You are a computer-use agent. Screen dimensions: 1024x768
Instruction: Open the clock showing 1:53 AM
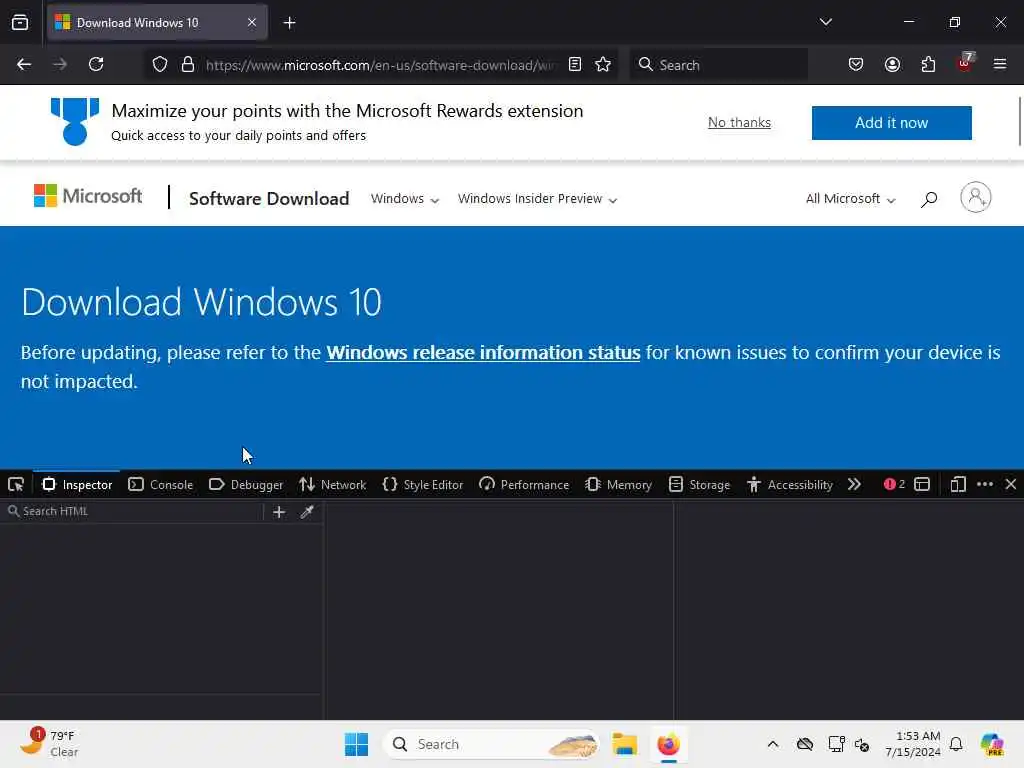tap(913, 744)
